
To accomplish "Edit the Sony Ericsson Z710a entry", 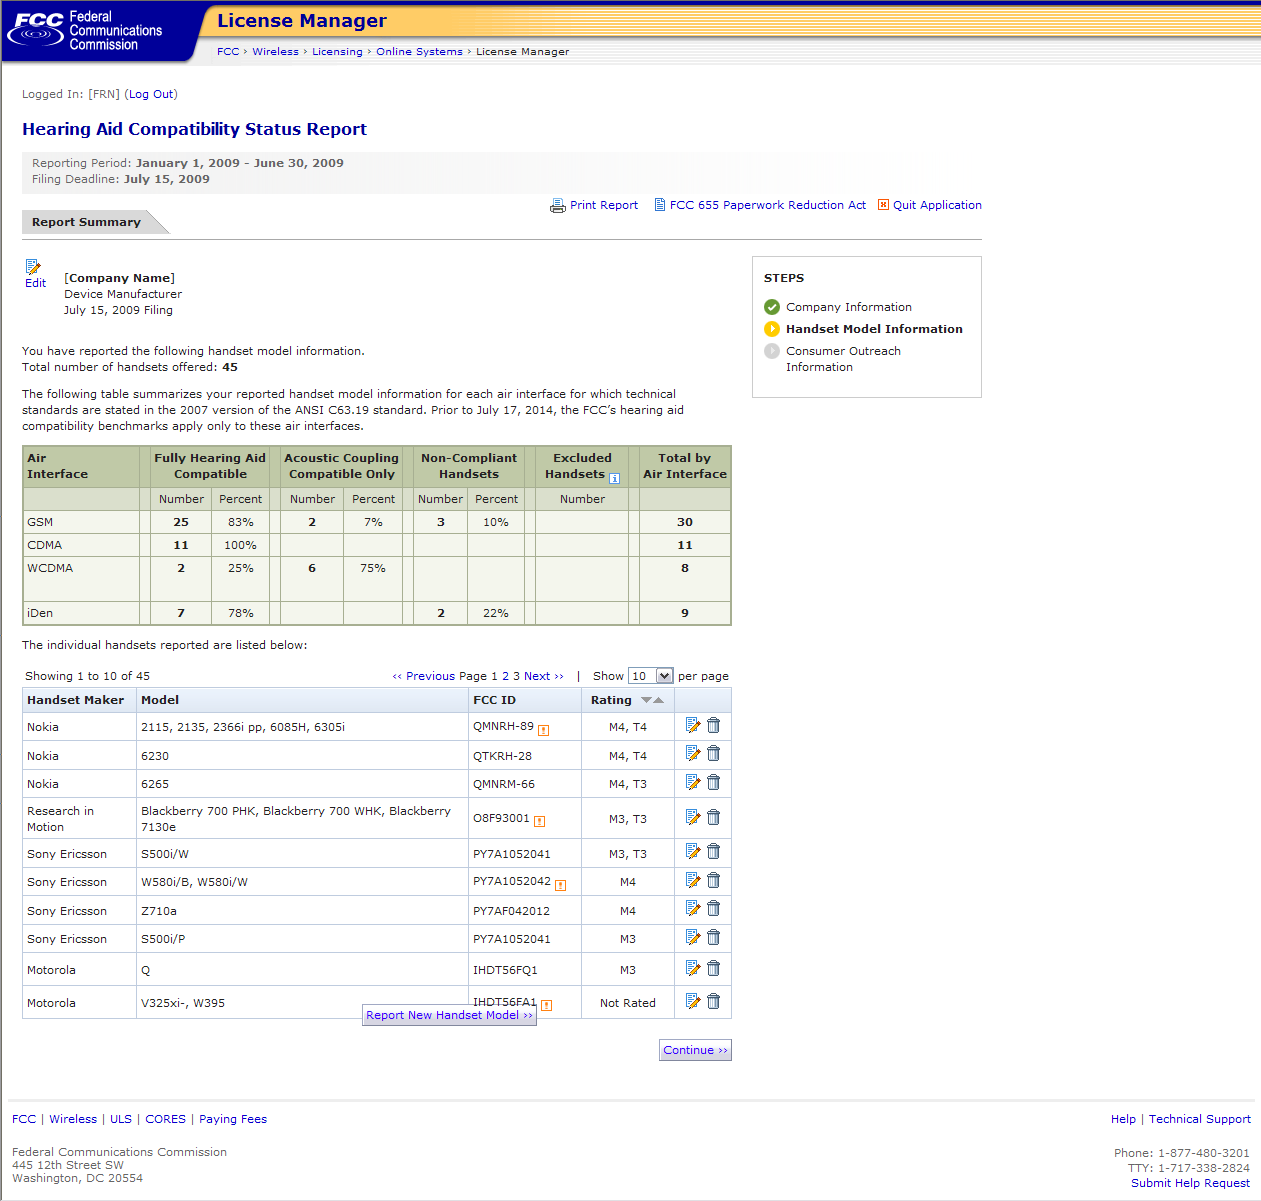I will [693, 909].
